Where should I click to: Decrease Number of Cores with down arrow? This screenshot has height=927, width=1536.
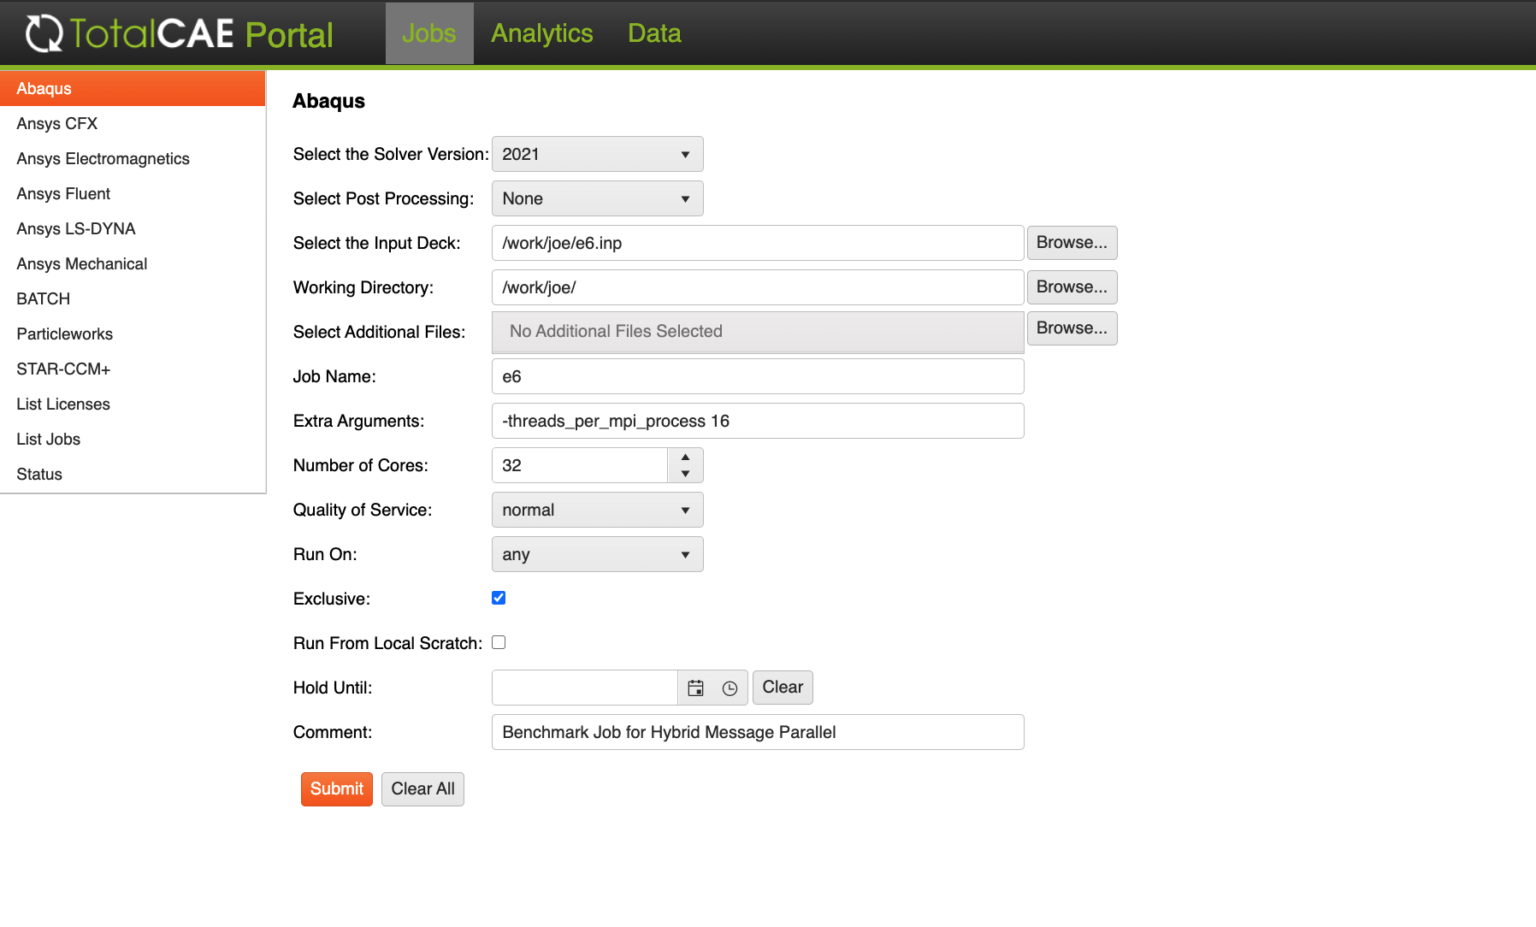(x=685, y=474)
